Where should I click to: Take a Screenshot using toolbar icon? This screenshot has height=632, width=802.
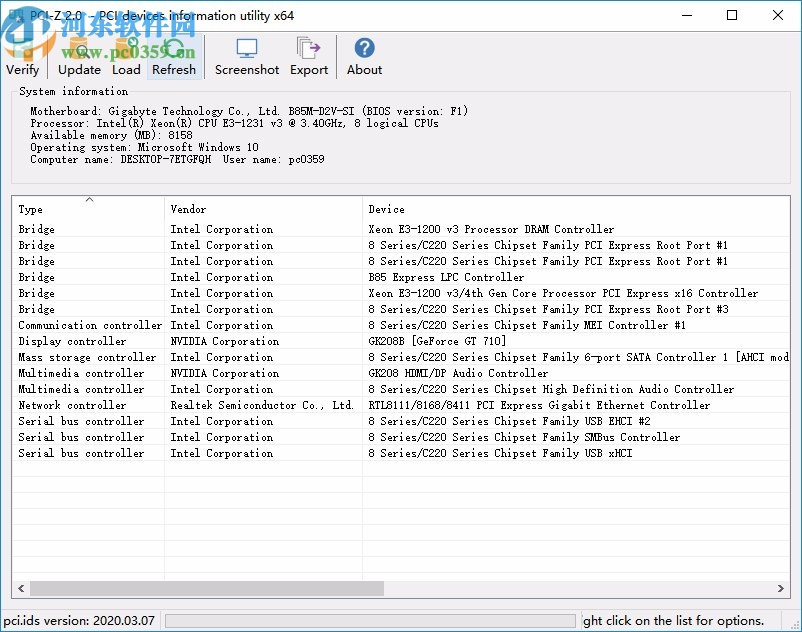[247, 57]
